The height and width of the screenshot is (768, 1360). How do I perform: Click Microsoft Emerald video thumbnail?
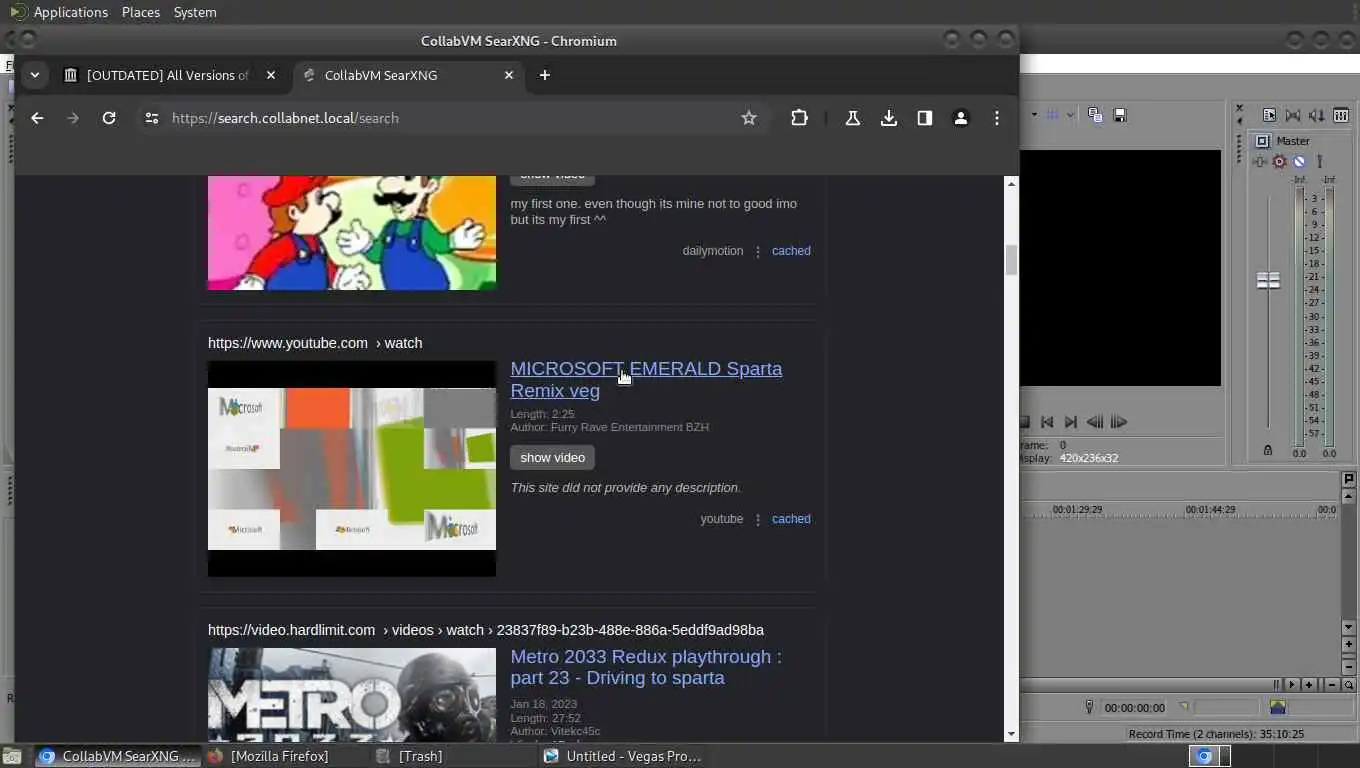(352, 468)
